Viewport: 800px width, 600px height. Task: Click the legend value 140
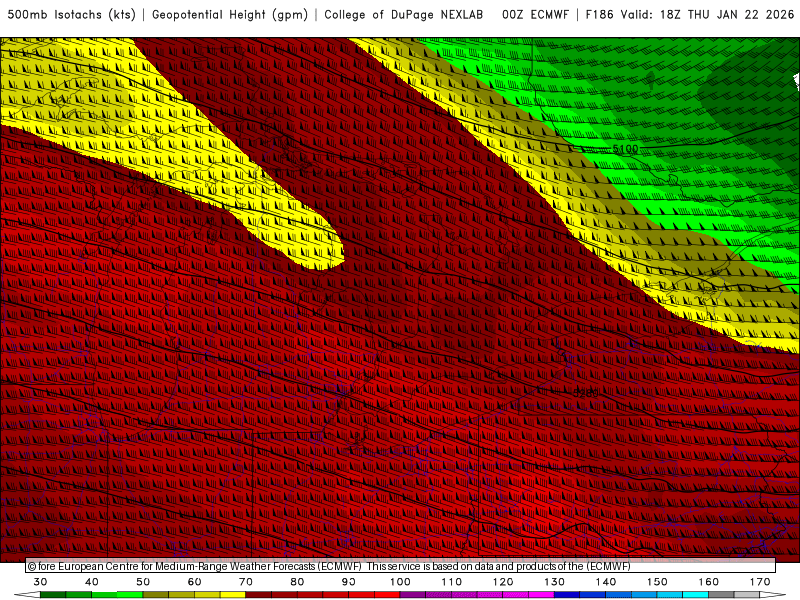(606, 582)
